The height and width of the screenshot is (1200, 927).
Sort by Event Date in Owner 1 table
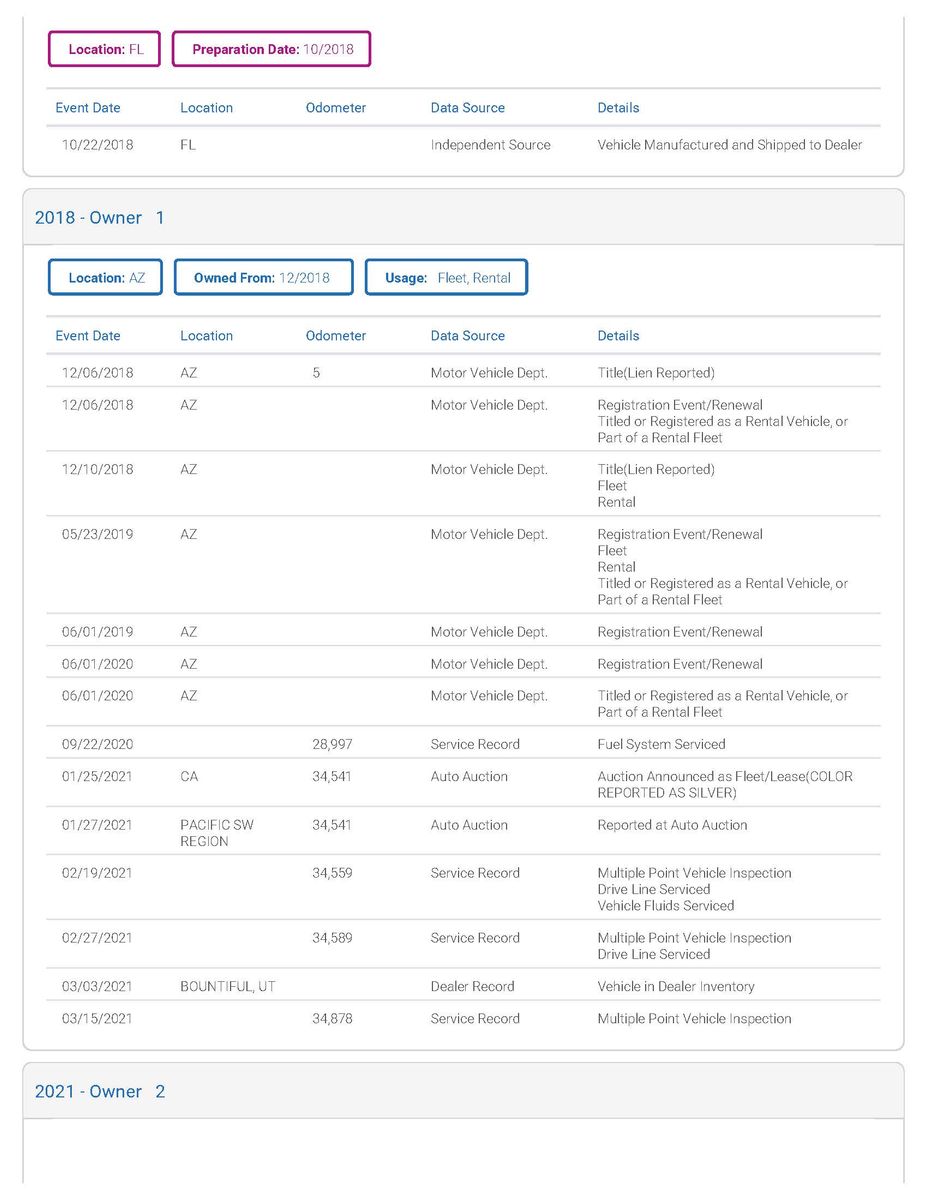coord(88,336)
